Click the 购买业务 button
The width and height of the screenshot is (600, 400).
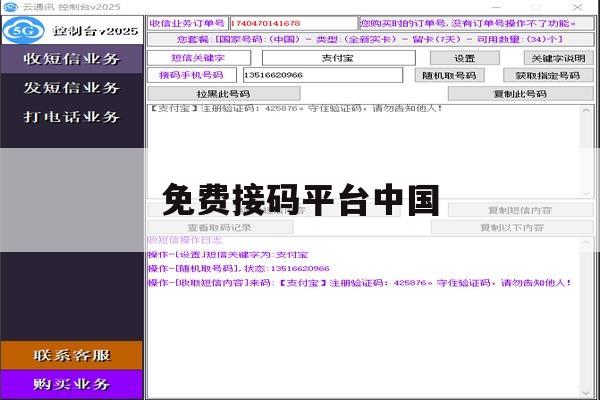(72, 384)
